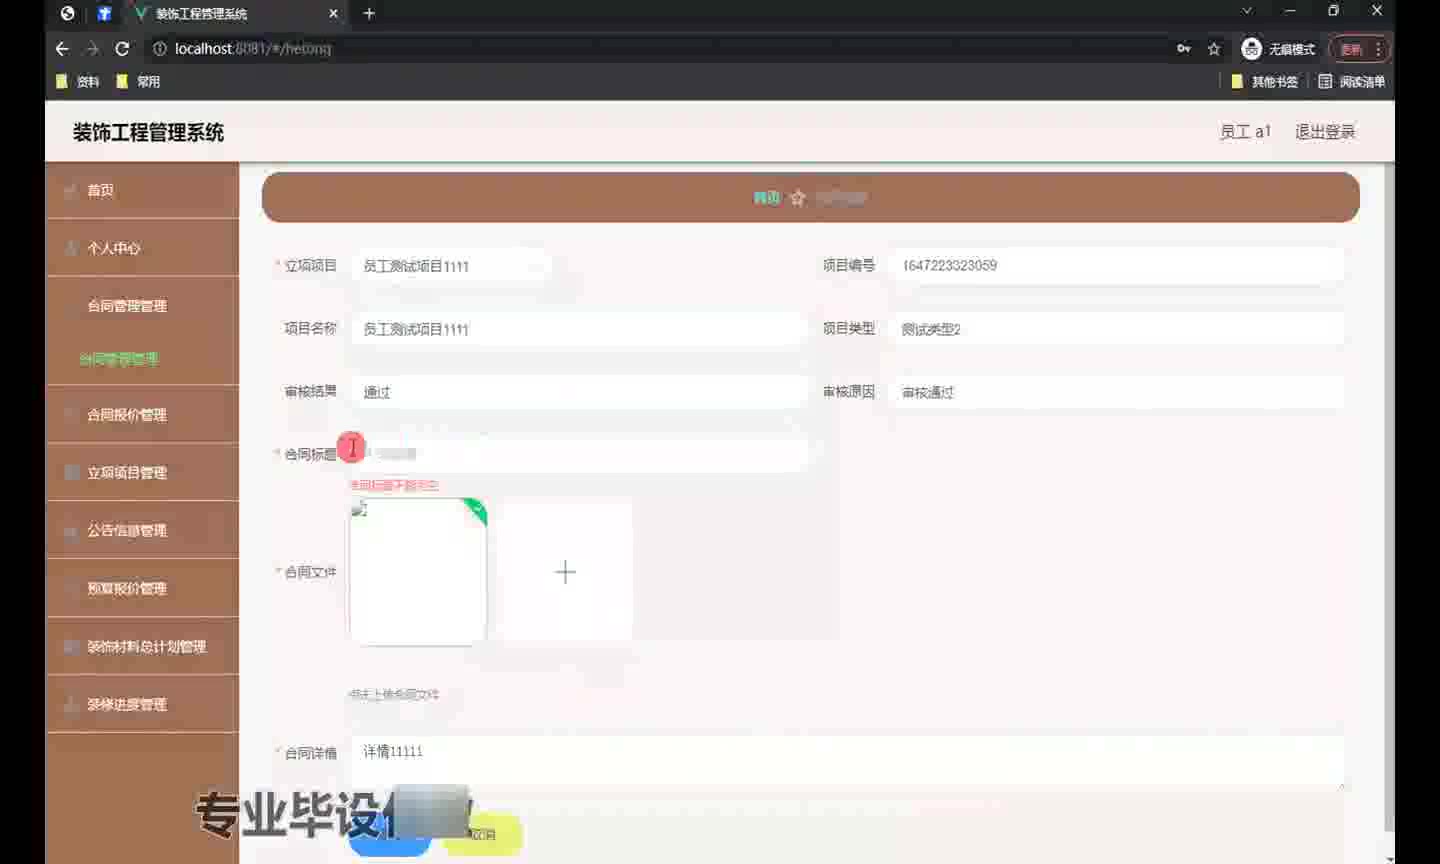1440x864 pixels.
Task: Open the 资料 bookmarks folder
Action: (79, 82)
